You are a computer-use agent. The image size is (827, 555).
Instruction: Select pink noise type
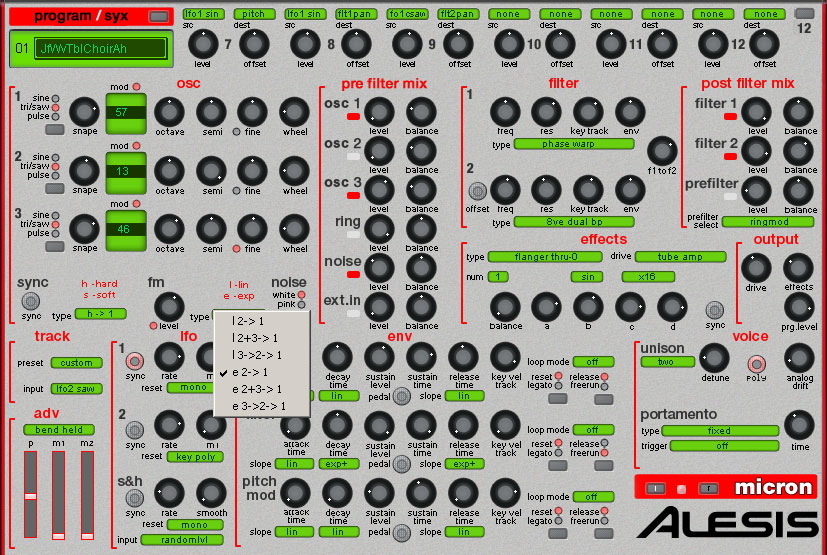point(301,304)
